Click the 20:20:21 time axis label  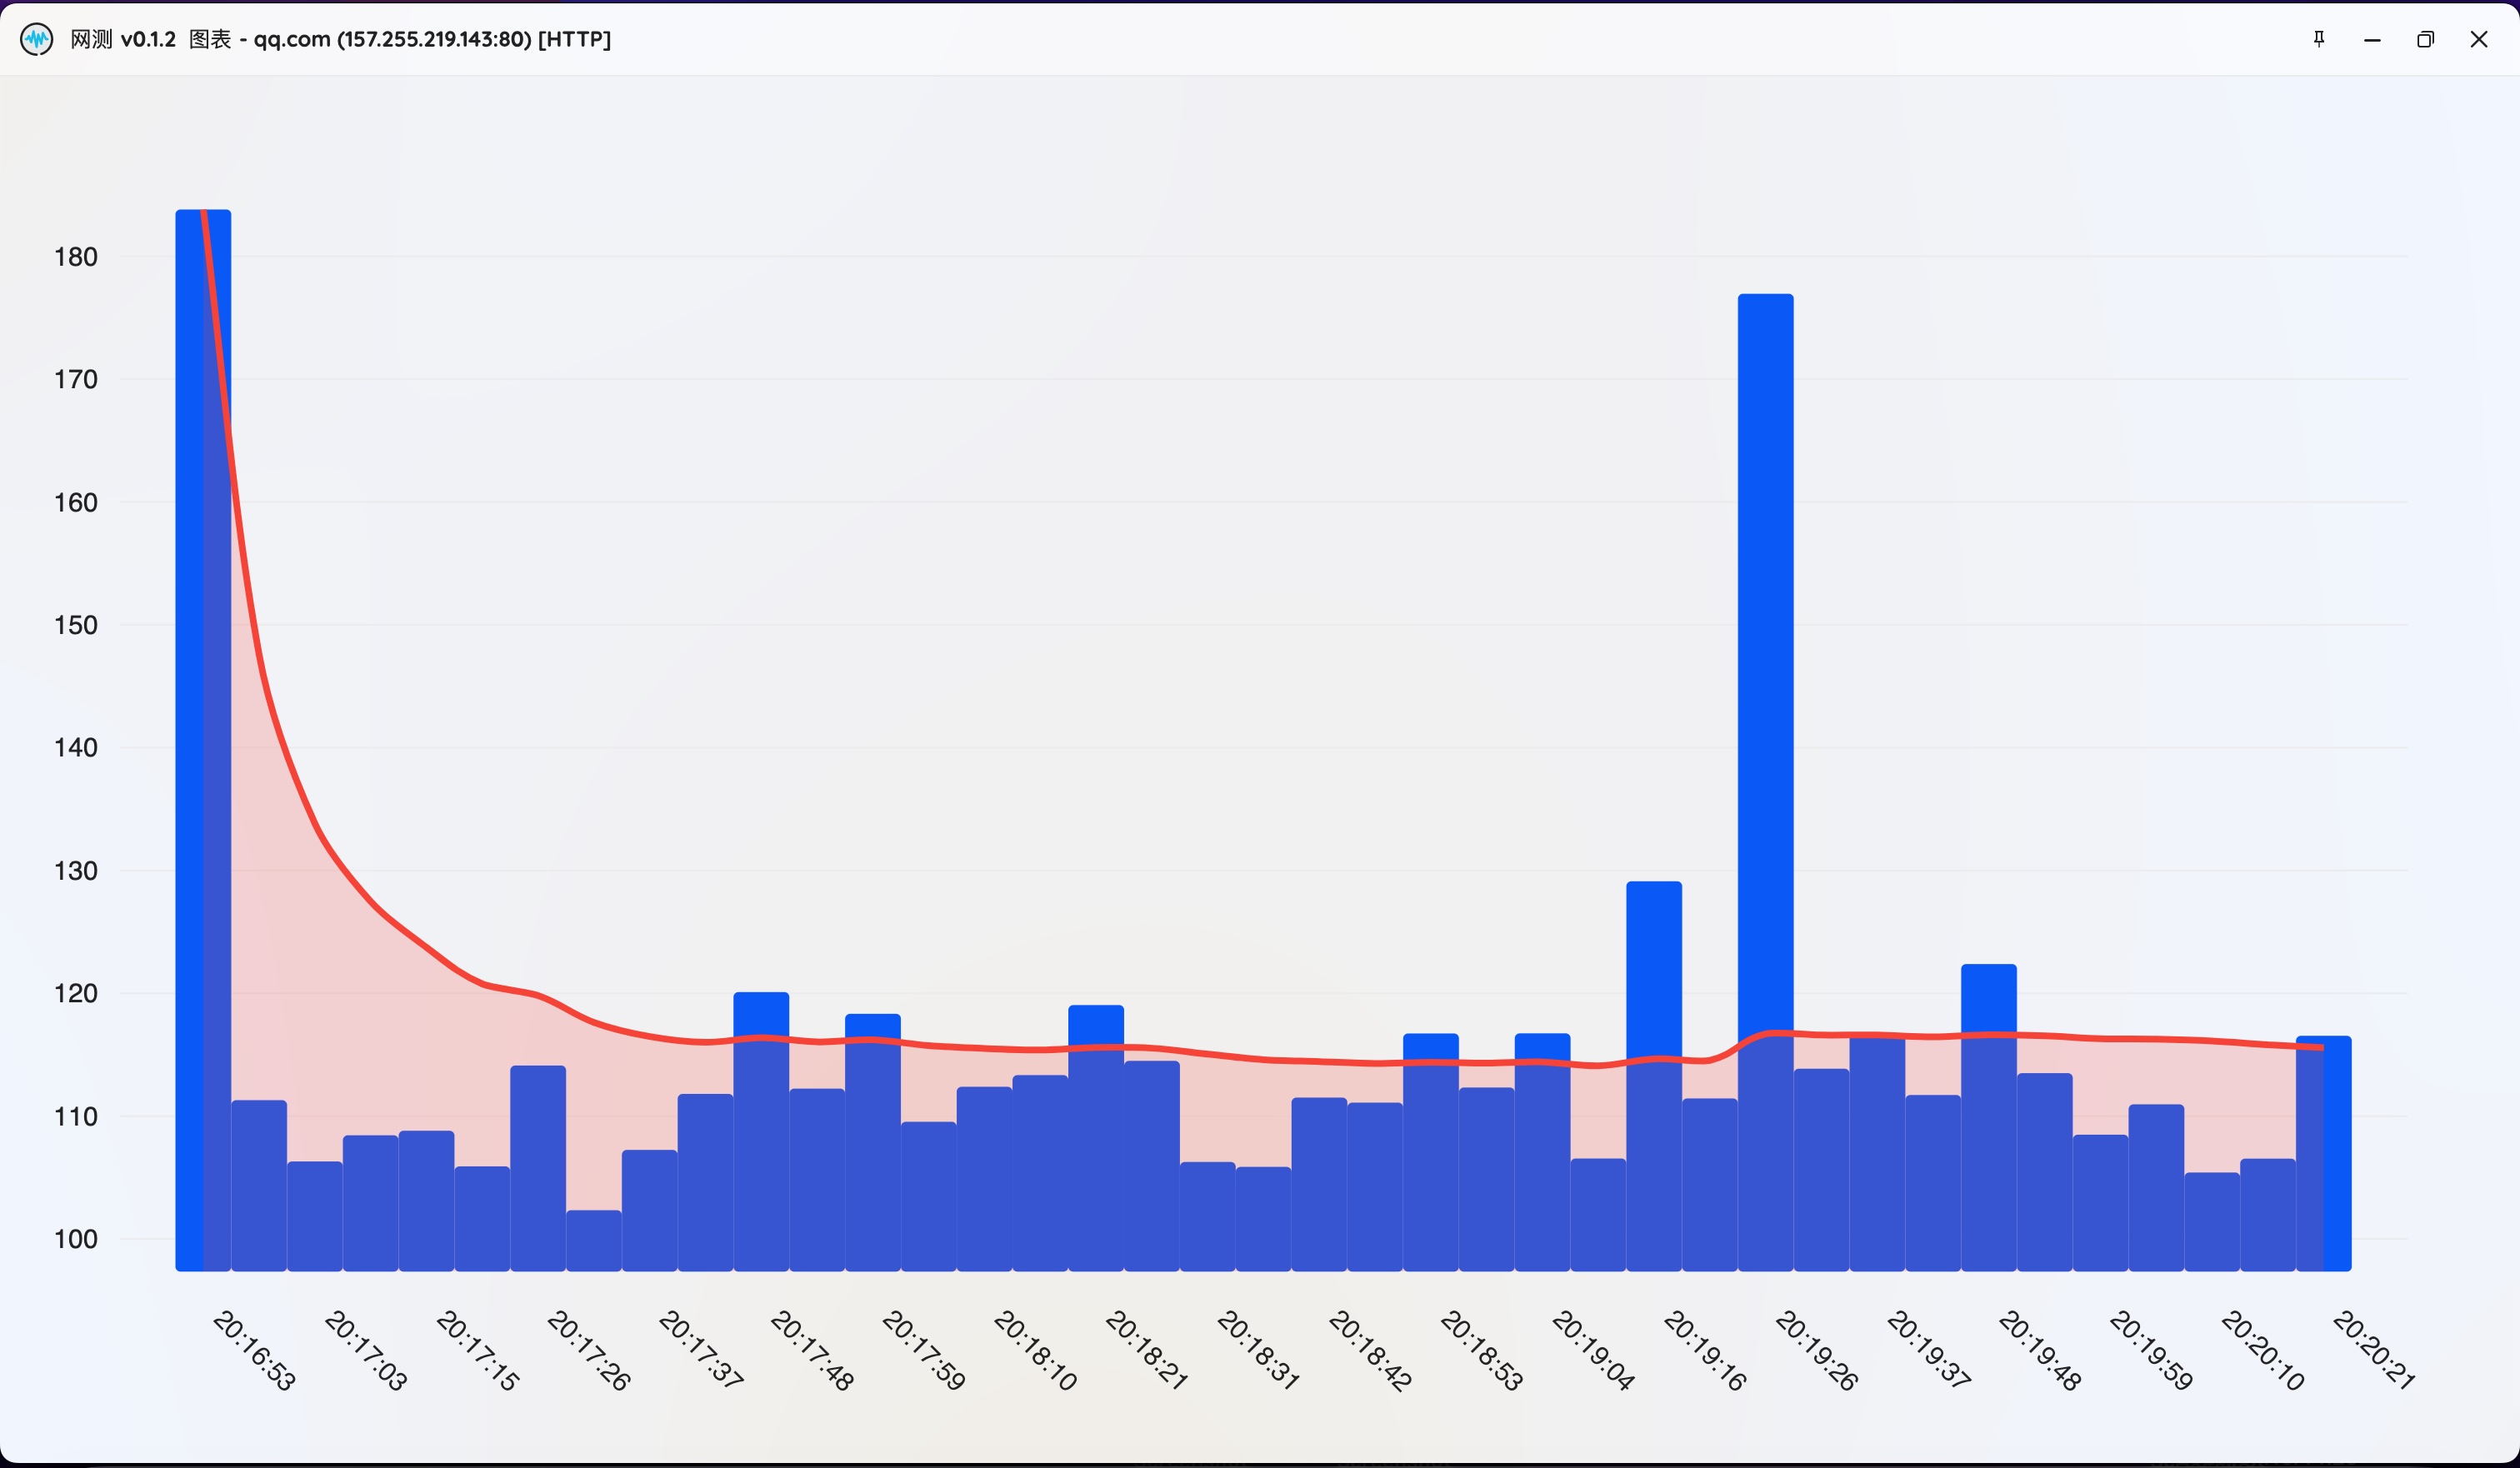click(2373, 1350)
